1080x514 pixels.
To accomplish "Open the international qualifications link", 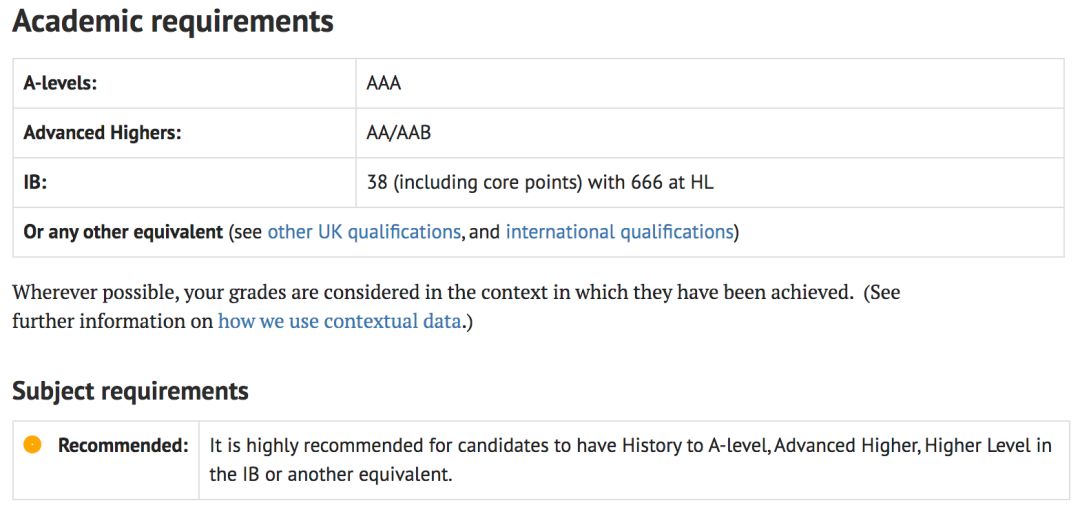I will tap(619, 232).
